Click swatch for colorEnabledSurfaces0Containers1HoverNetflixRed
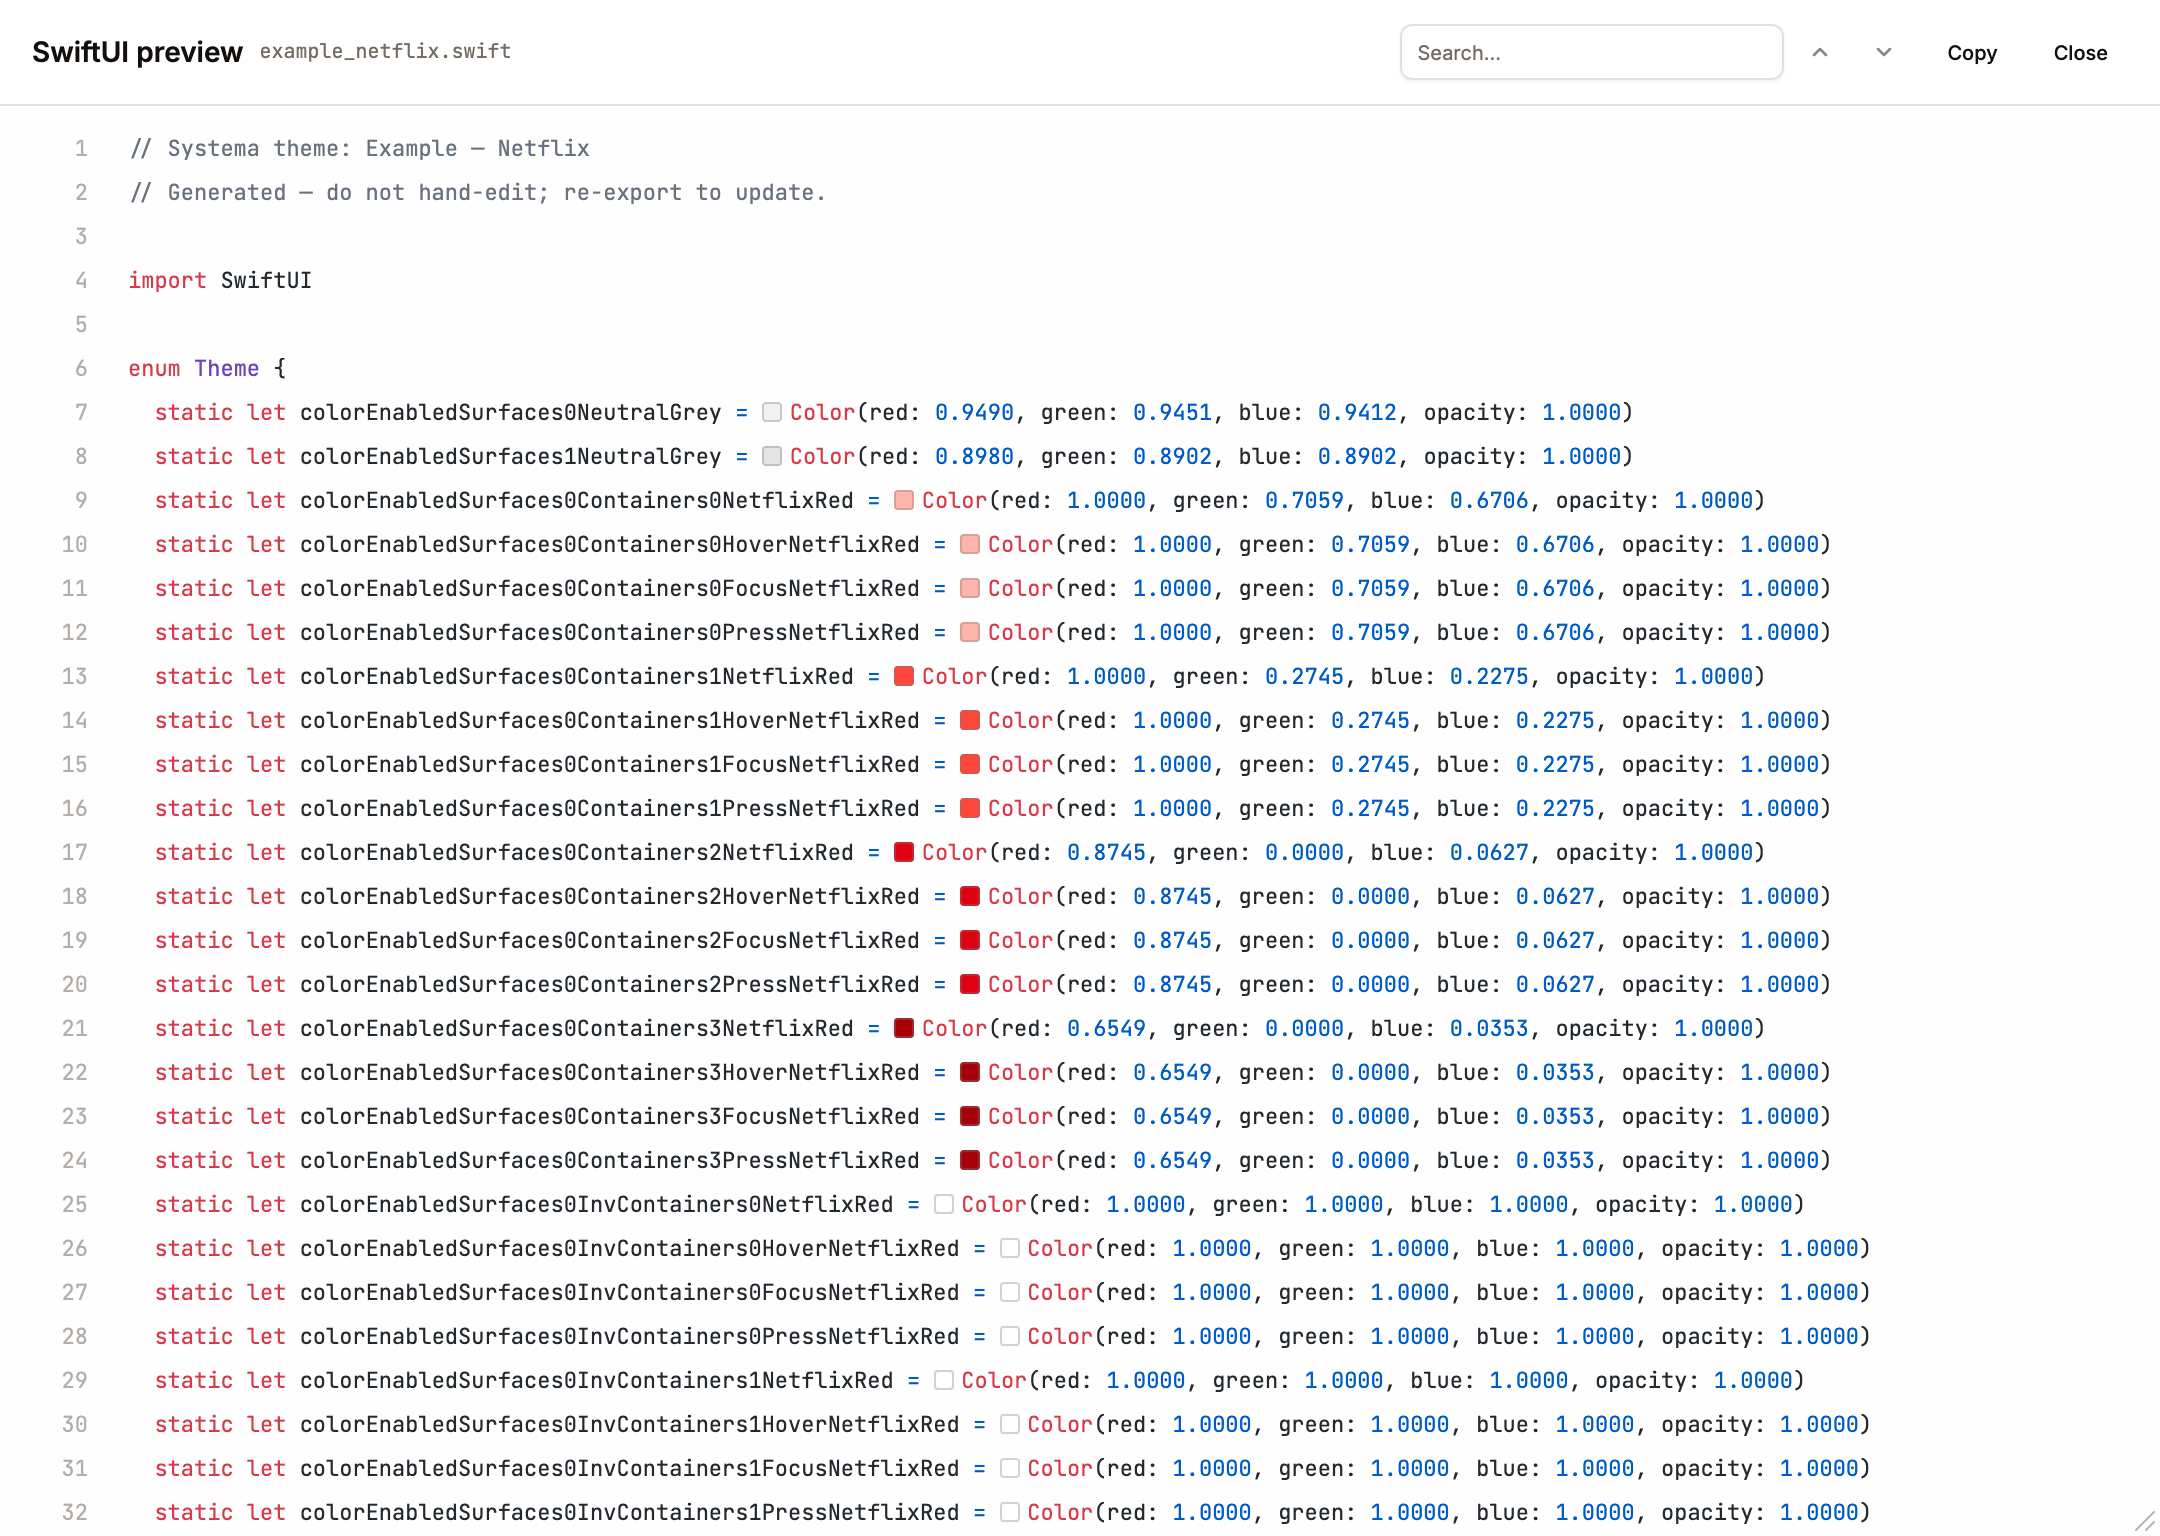 click(970, 720)
